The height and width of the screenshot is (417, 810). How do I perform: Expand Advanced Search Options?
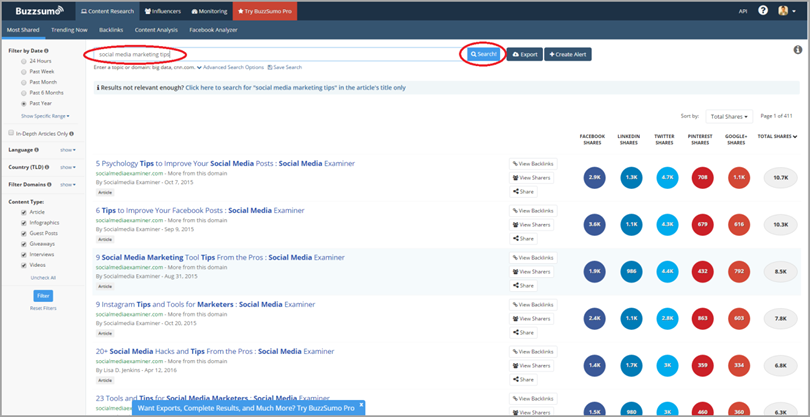[x=231, y=68]
